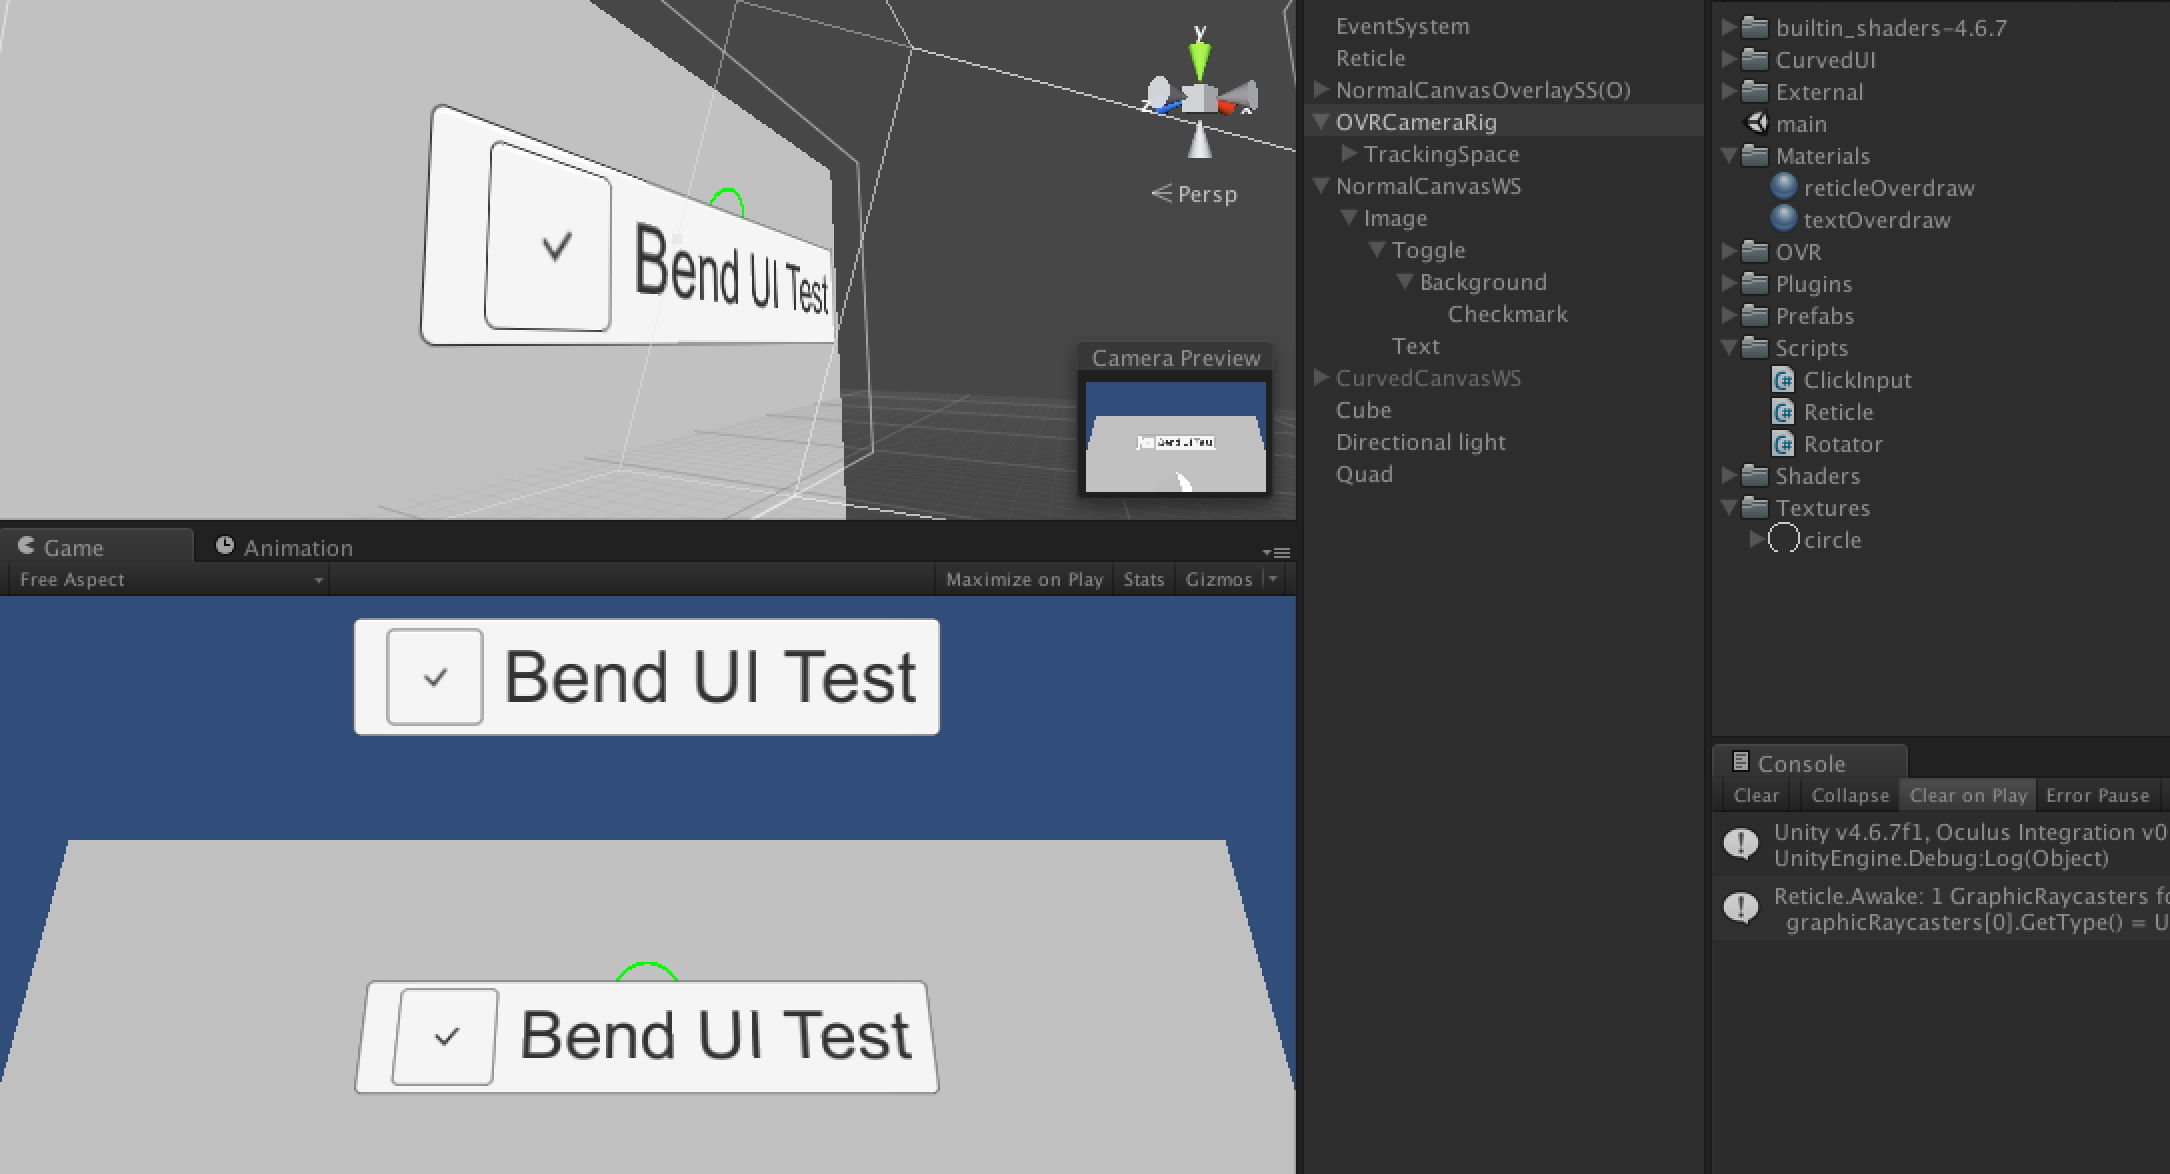Open the Free Aspect dropdown
The height and width of the screenshot is (1174, 2170).
click(168, 579)
